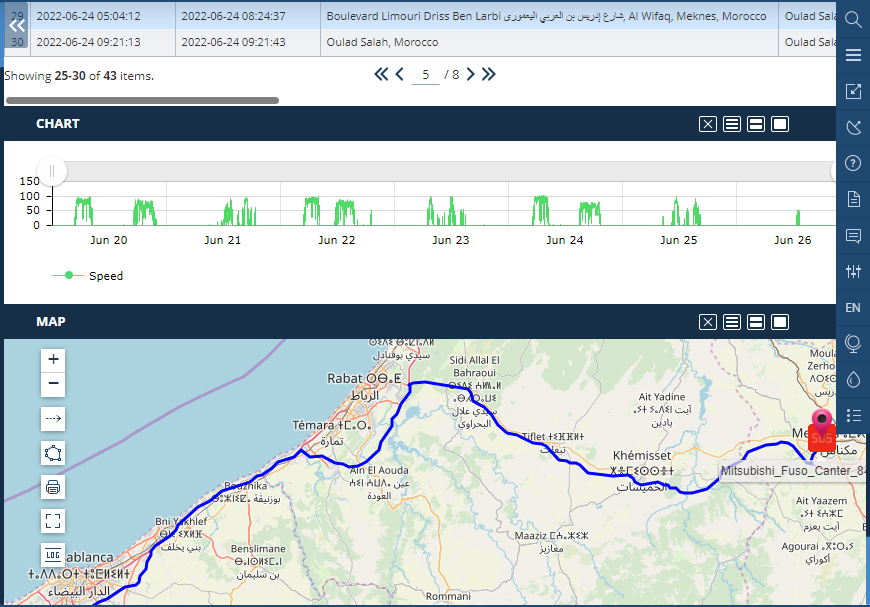Print the map with the printer icon

tap(54, 487)
